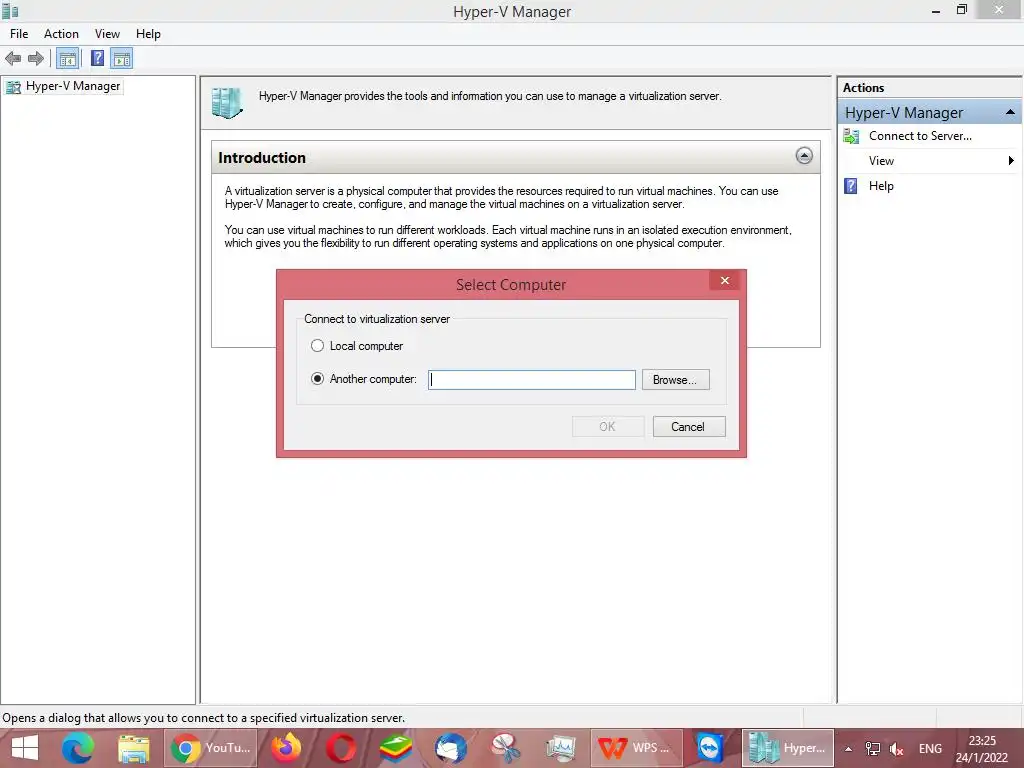1024x768 pixels.
Task: Close the Select Computer dialog
Action: 725,281
